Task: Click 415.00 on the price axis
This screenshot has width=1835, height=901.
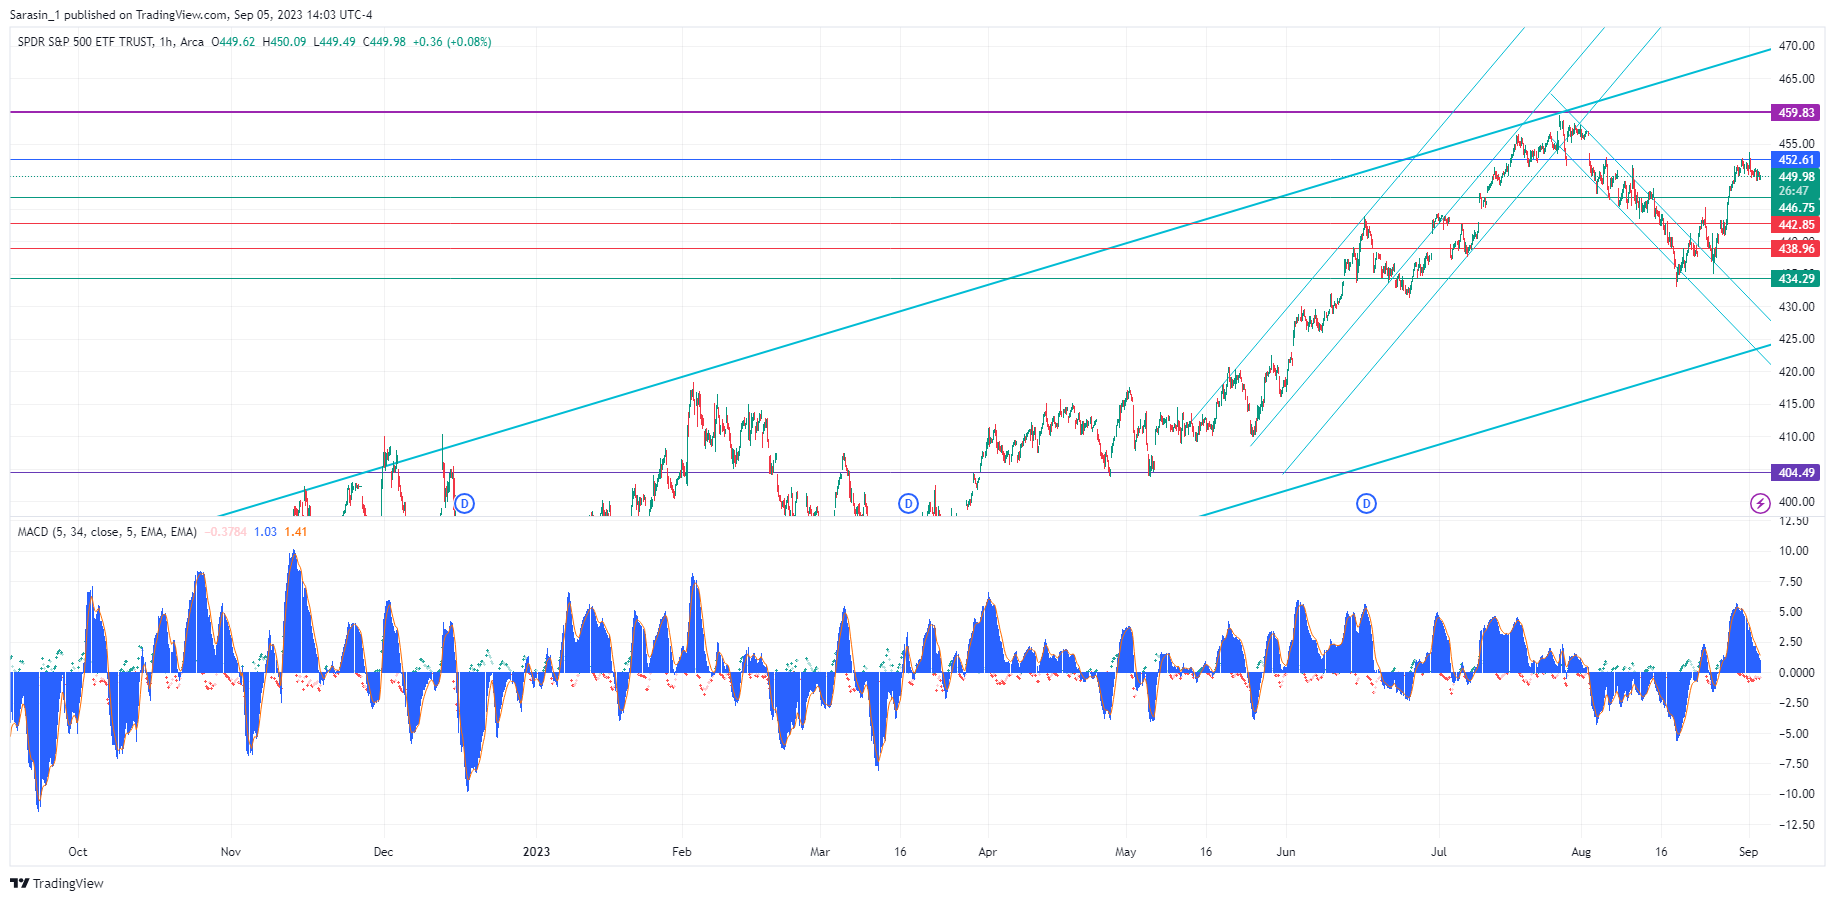Action: (x=1796, y=404)
